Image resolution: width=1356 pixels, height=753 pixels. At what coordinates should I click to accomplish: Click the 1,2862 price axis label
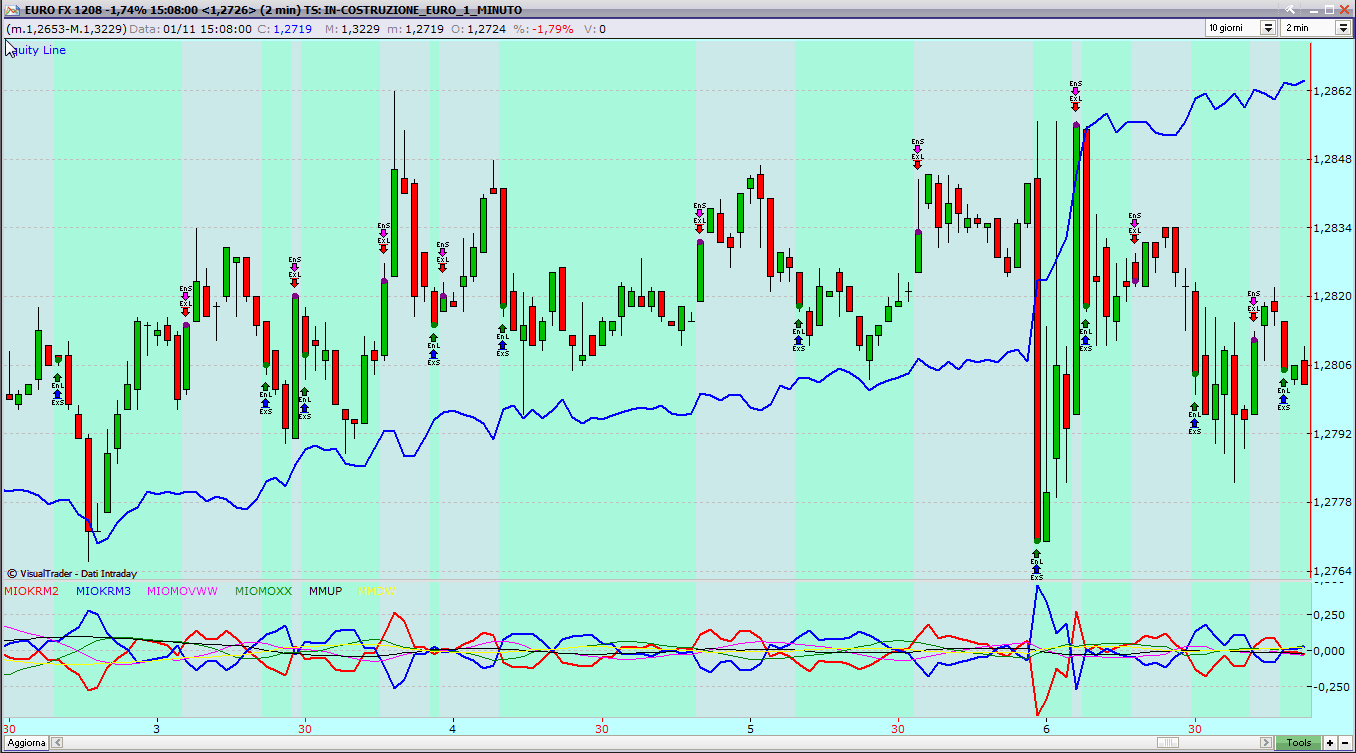[x=1335, y=91]
